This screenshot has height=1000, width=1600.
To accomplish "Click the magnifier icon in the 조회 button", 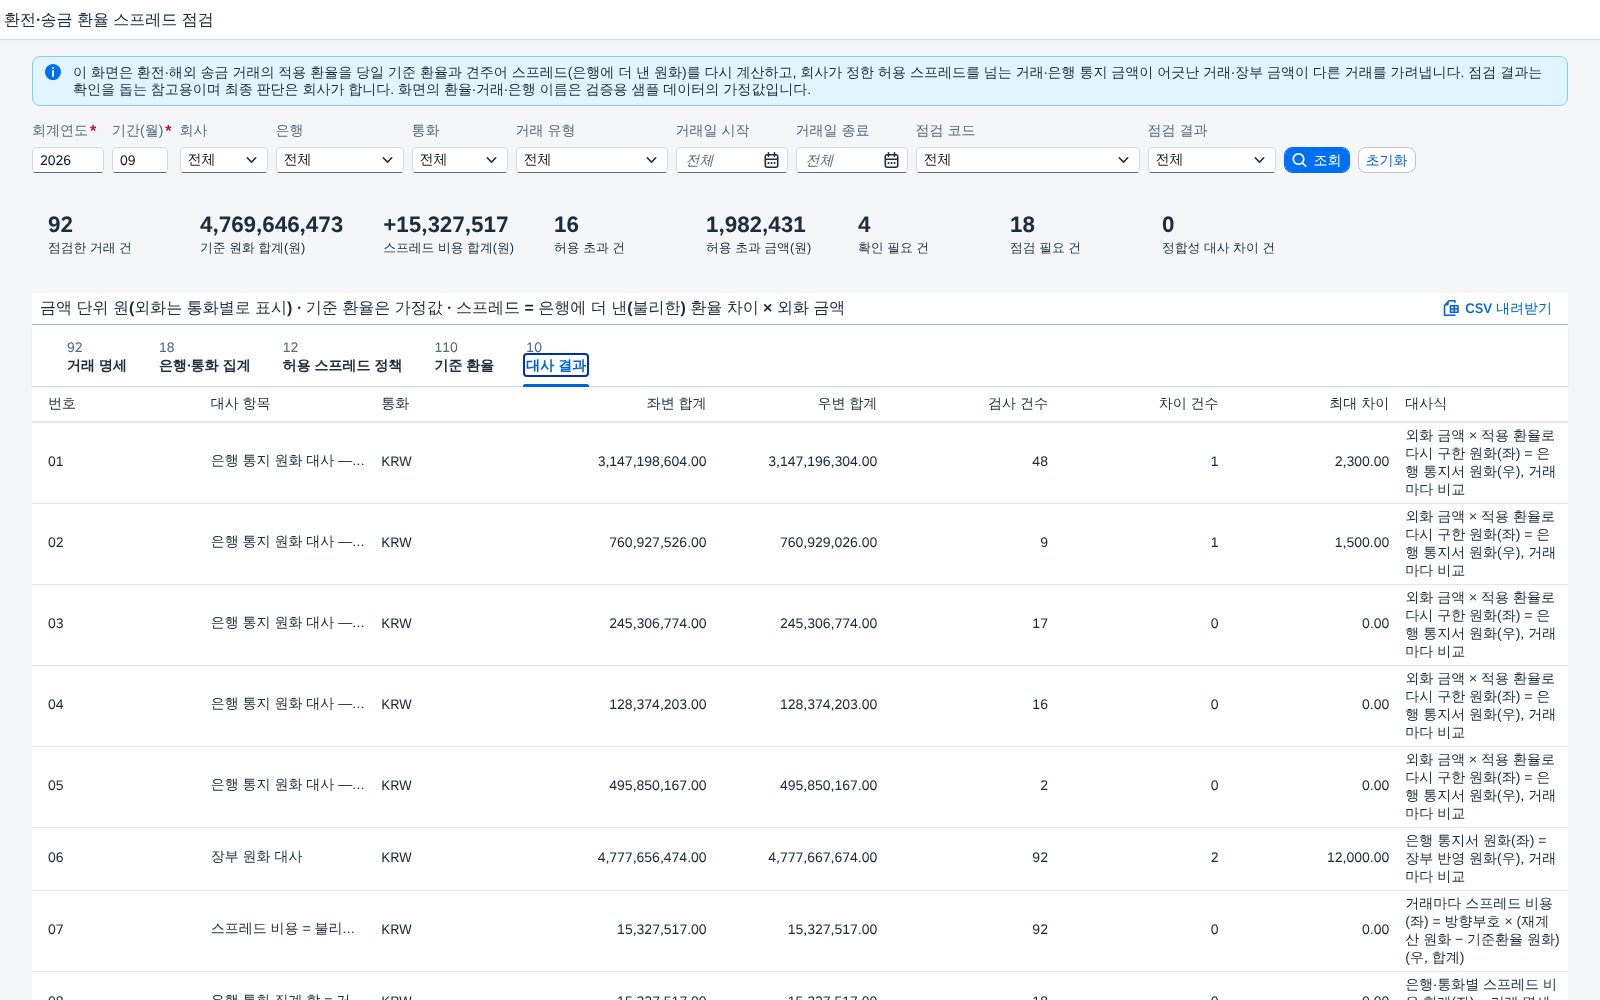I will coord(1299,160).
